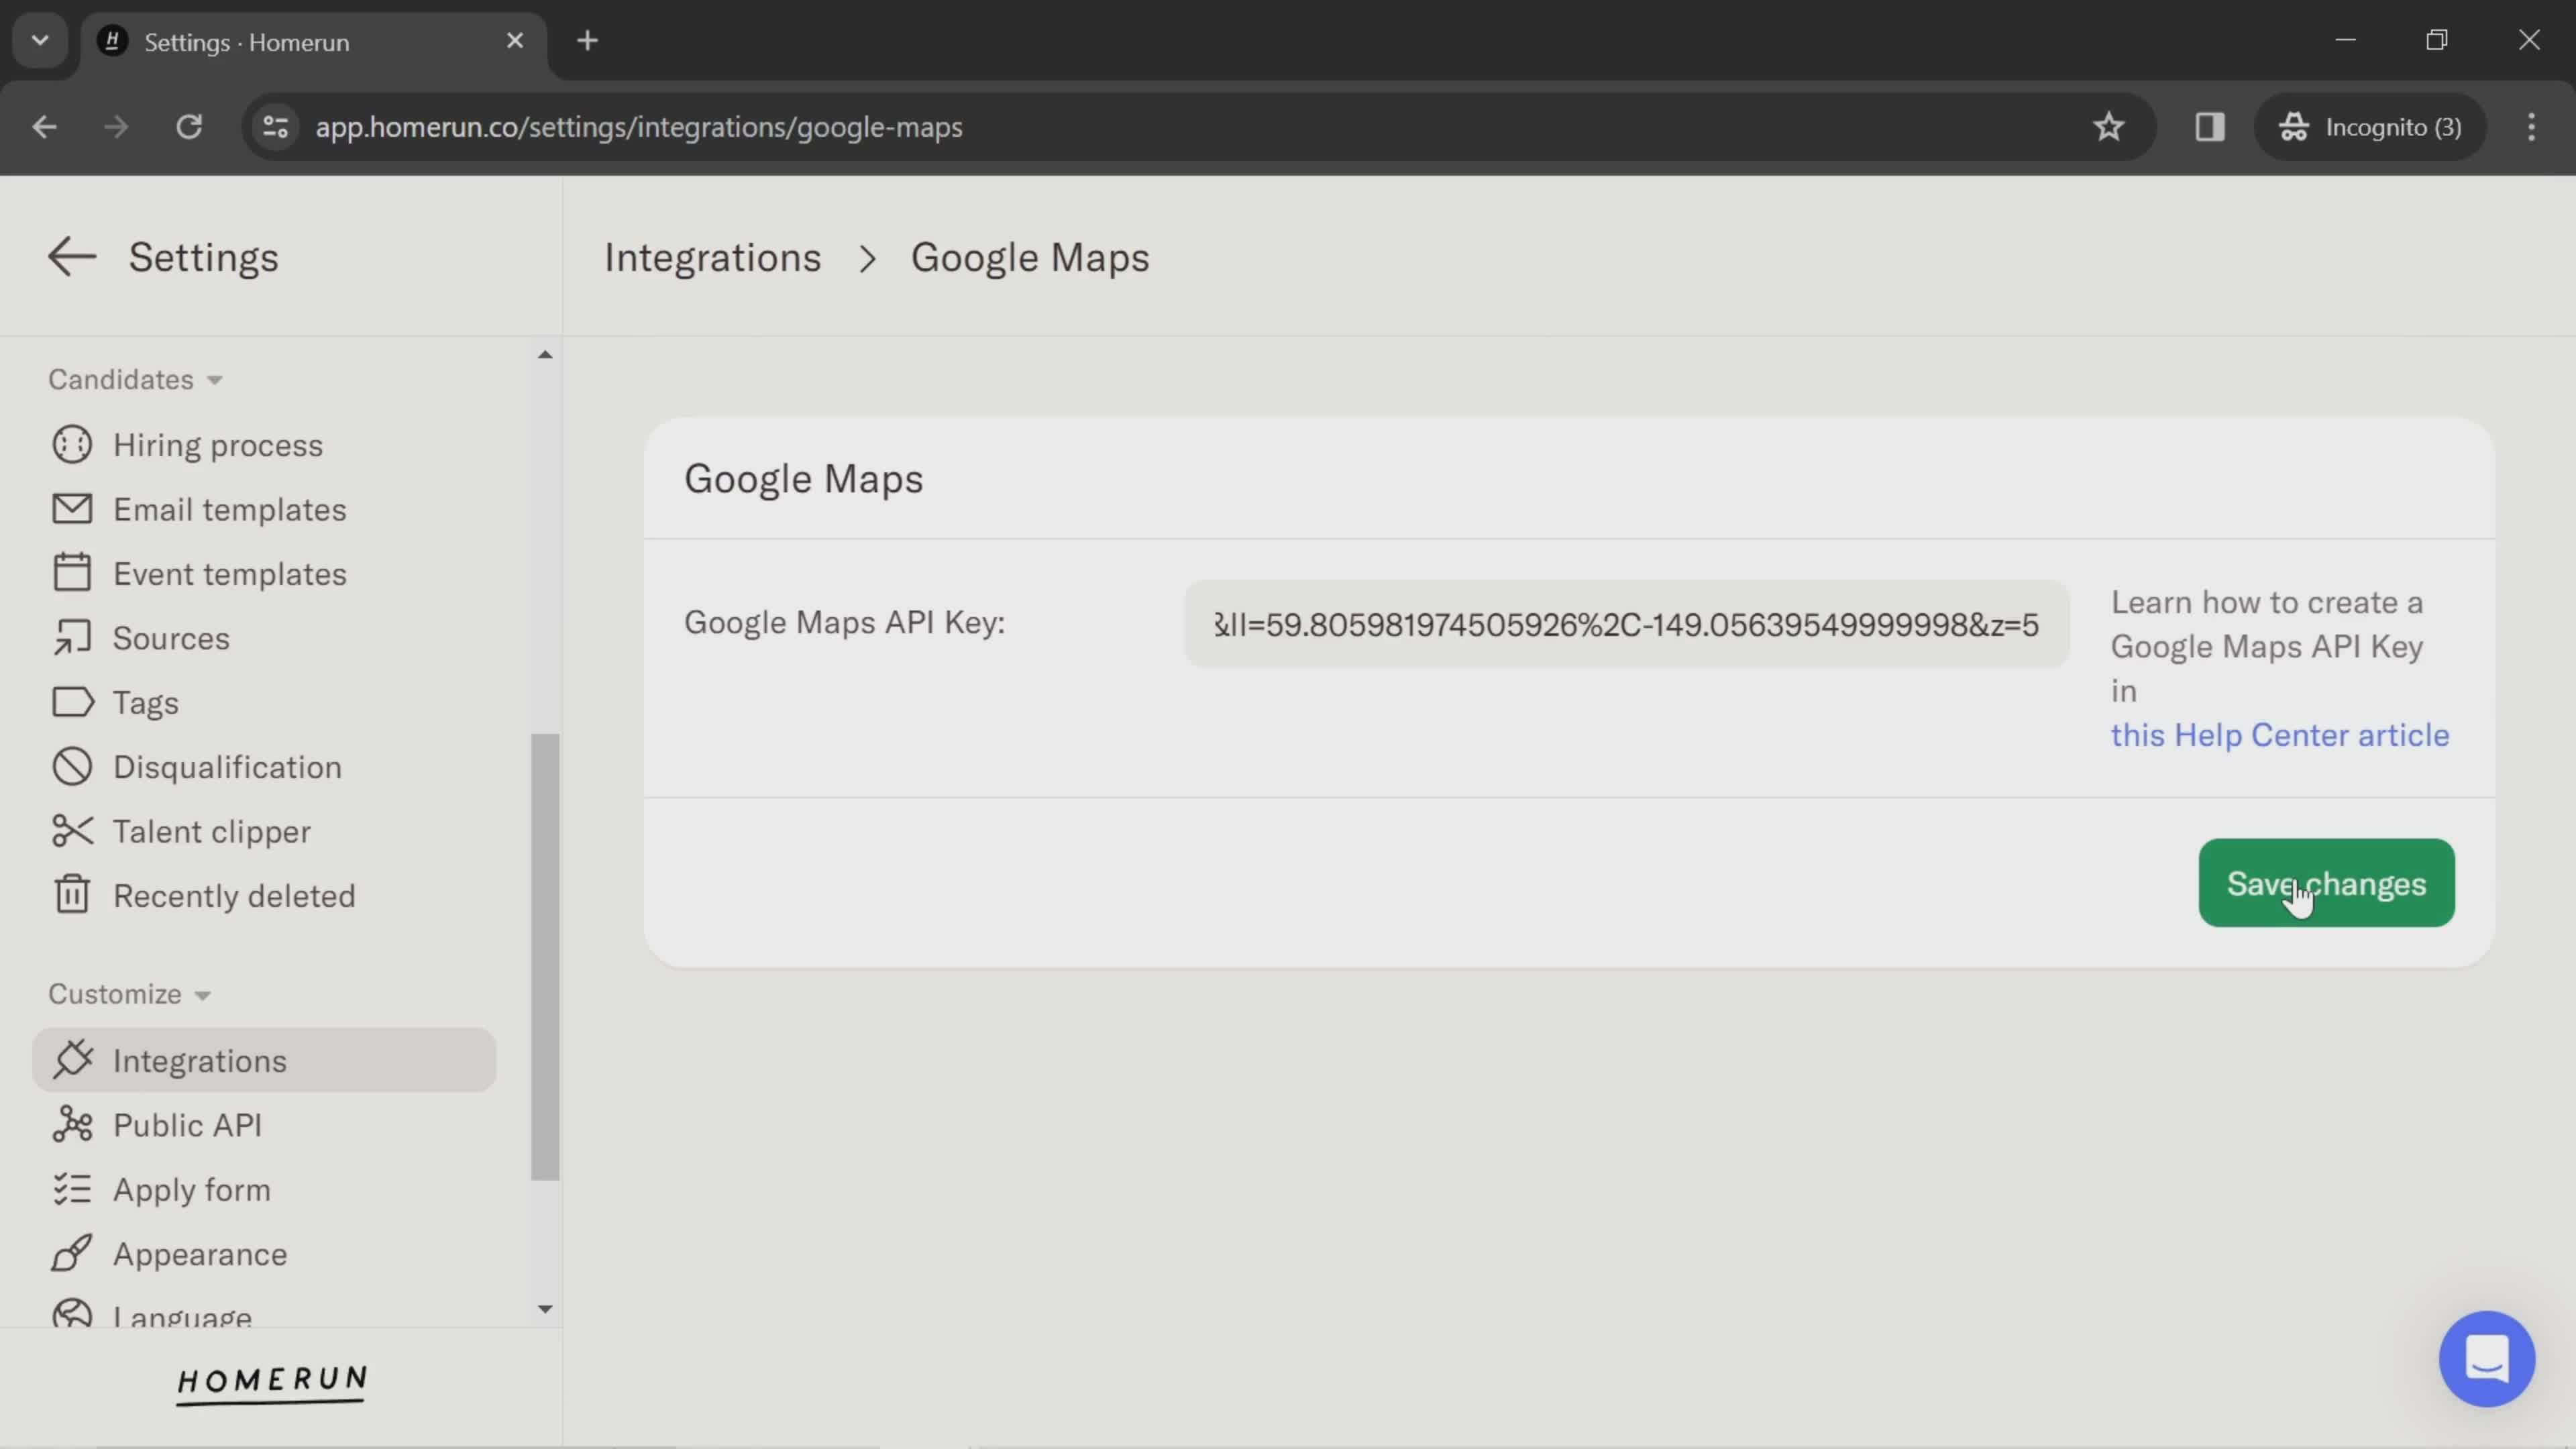Click the Settings back arrow icon
The width and height of the screenshot is (2576, 1449).
(x=72, y=257)
